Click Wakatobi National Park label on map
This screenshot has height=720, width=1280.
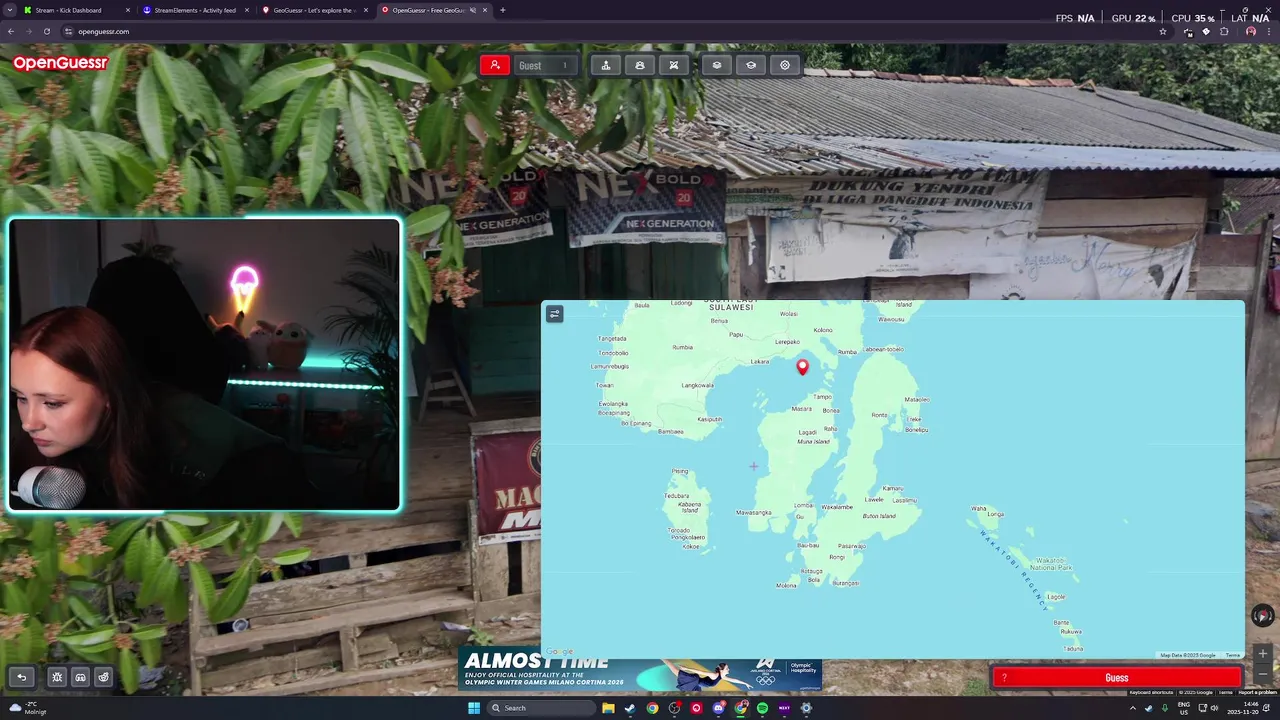click(1052, 564)
